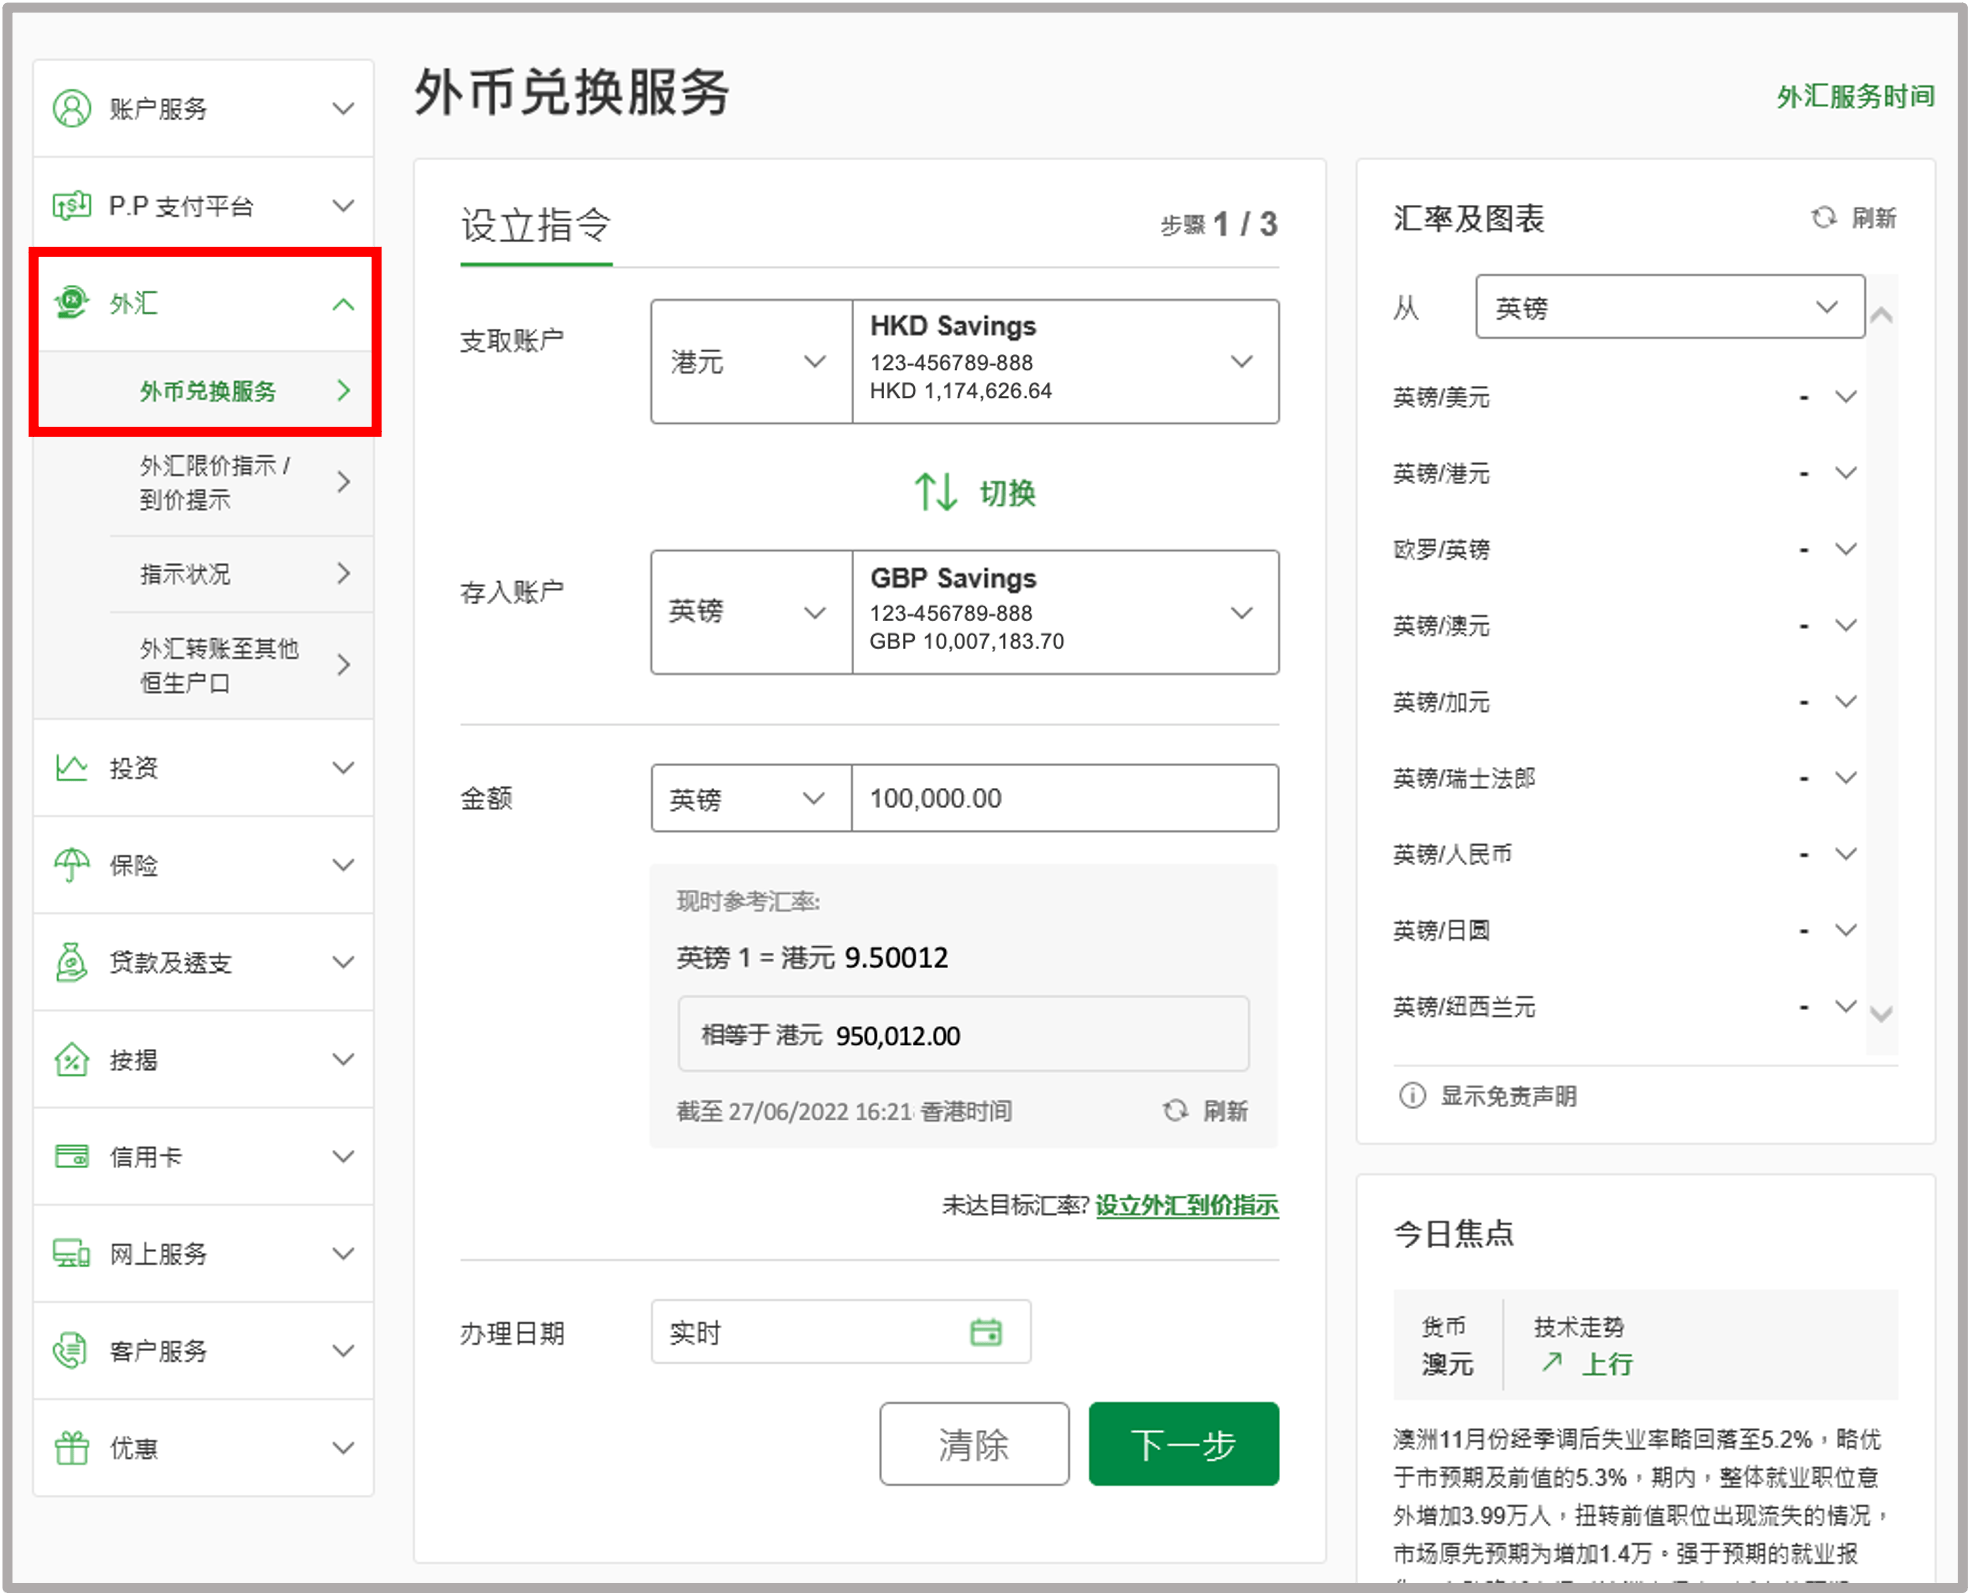
Task: Click the 保险 umbrella icon
Action: click(72, 864)
